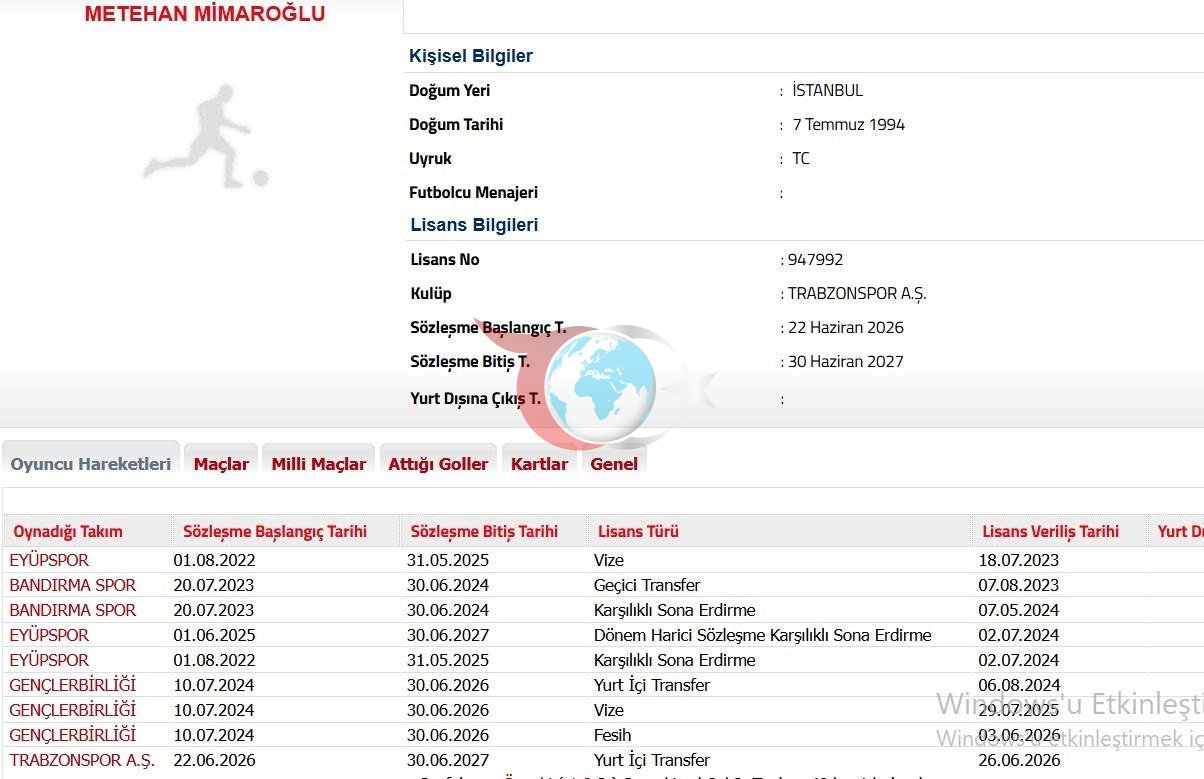Open TRABZONSPOR A.Ş. link in movements table
This screenshot has width=1204, height=779.
coord(82,760)
